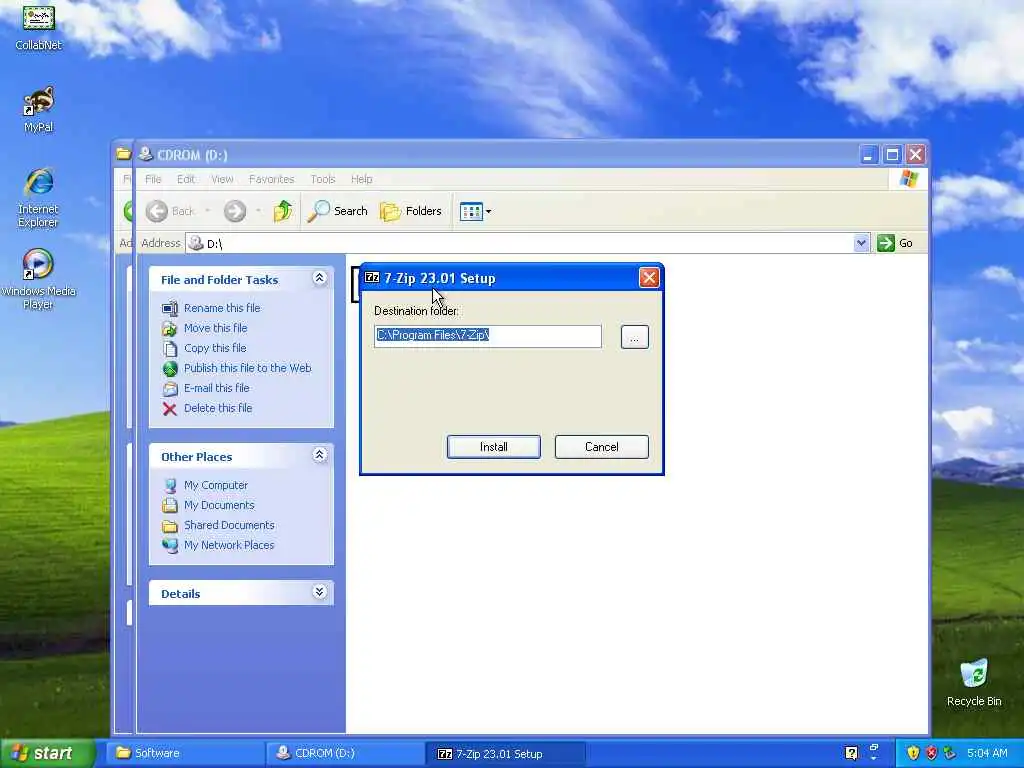Open the destination folder browse button
Viewport: 1024px width, 768px height.
click(x=634, y=337)
